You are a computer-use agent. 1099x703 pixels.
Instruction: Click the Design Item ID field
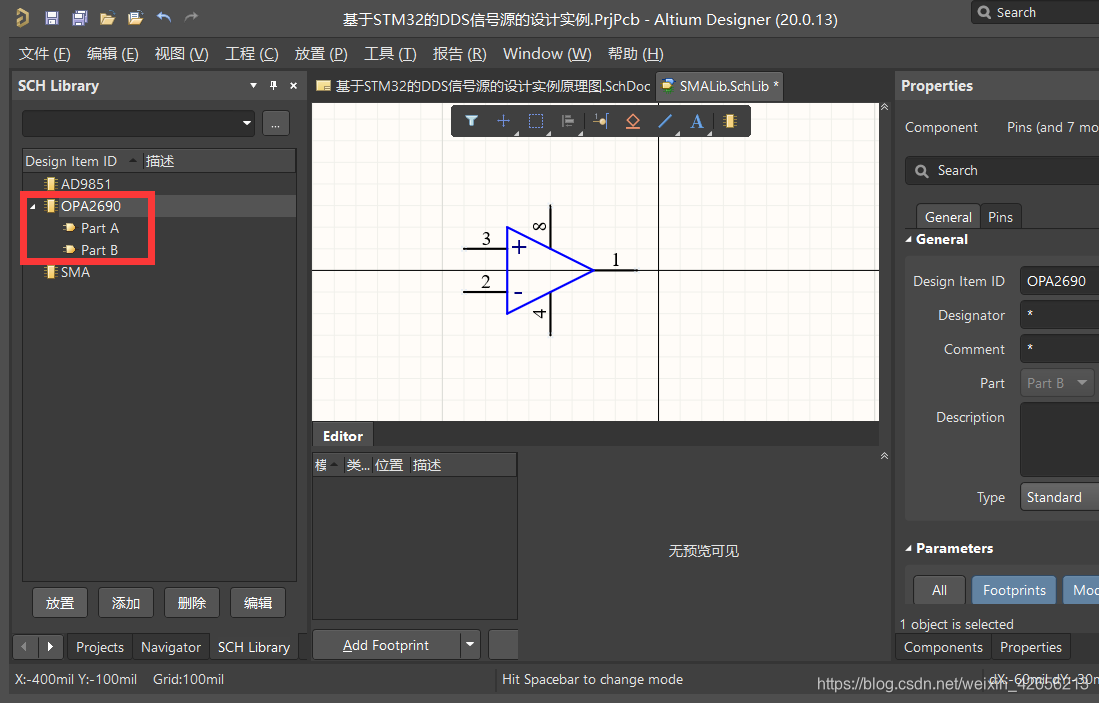click(x=1059, y=281)
